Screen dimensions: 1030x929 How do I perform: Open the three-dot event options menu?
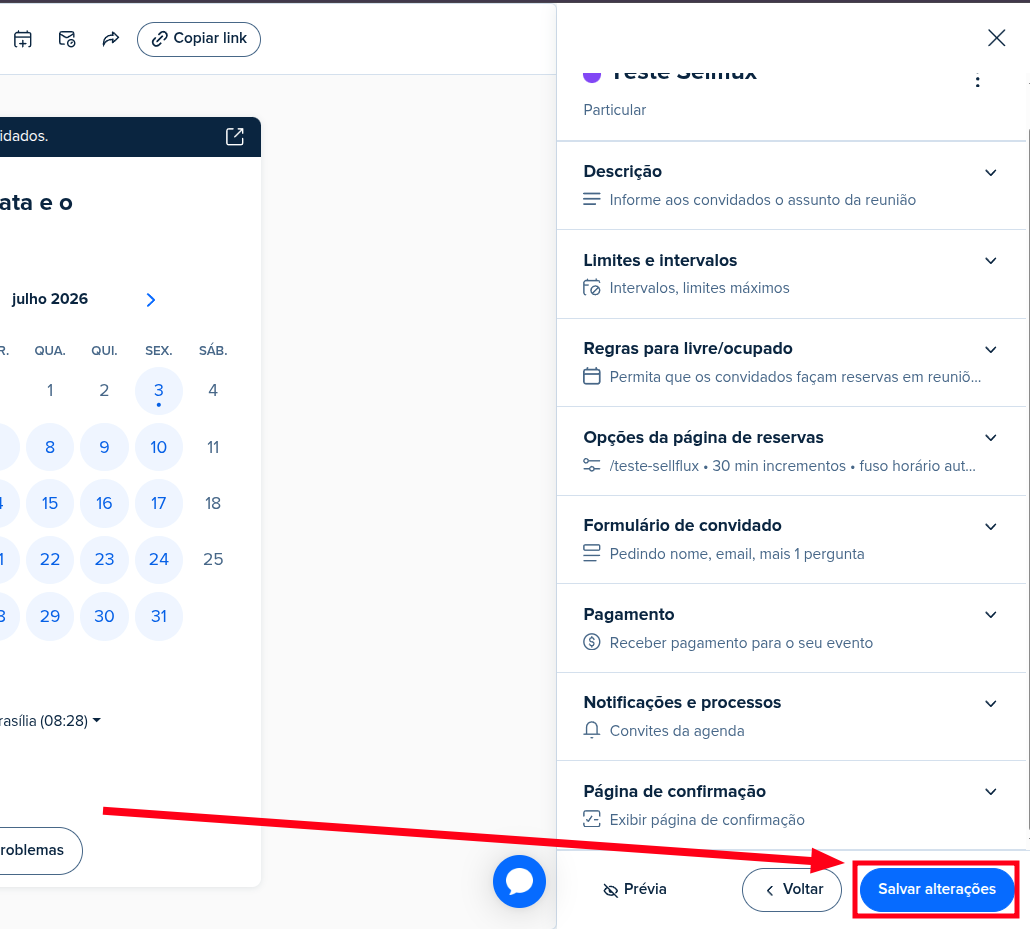click(977, 81)
